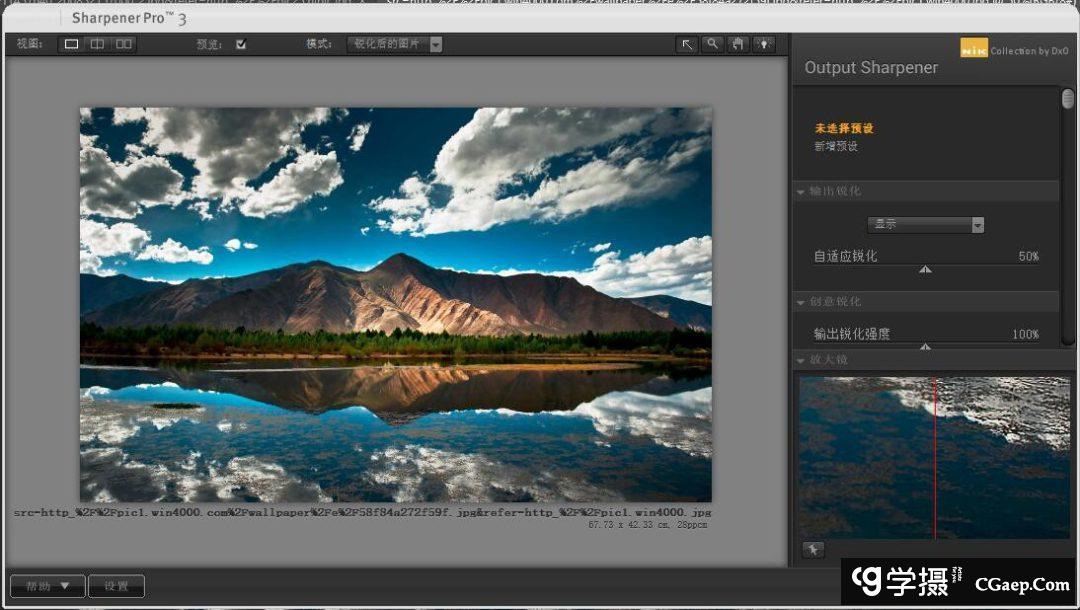Switch to side-by-side preview view icon
Screen dimensions: 1080x610
123,44
